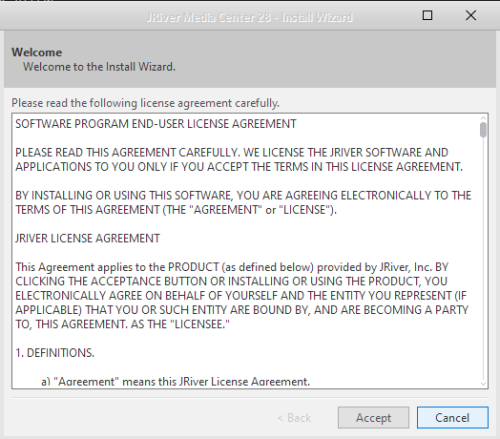This screenshot has width=500, height=439.
Task: Close the Install Wizard window
Action: pyautogui.click(x=471, y=15)
